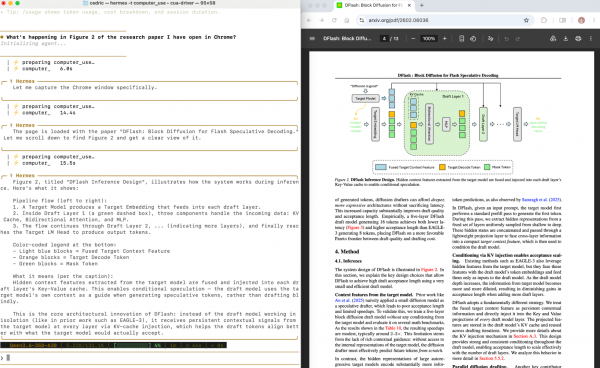This screenshot has height=368, width=600.
Task: Open a new Chrome tab
Action: coord(422,5)
